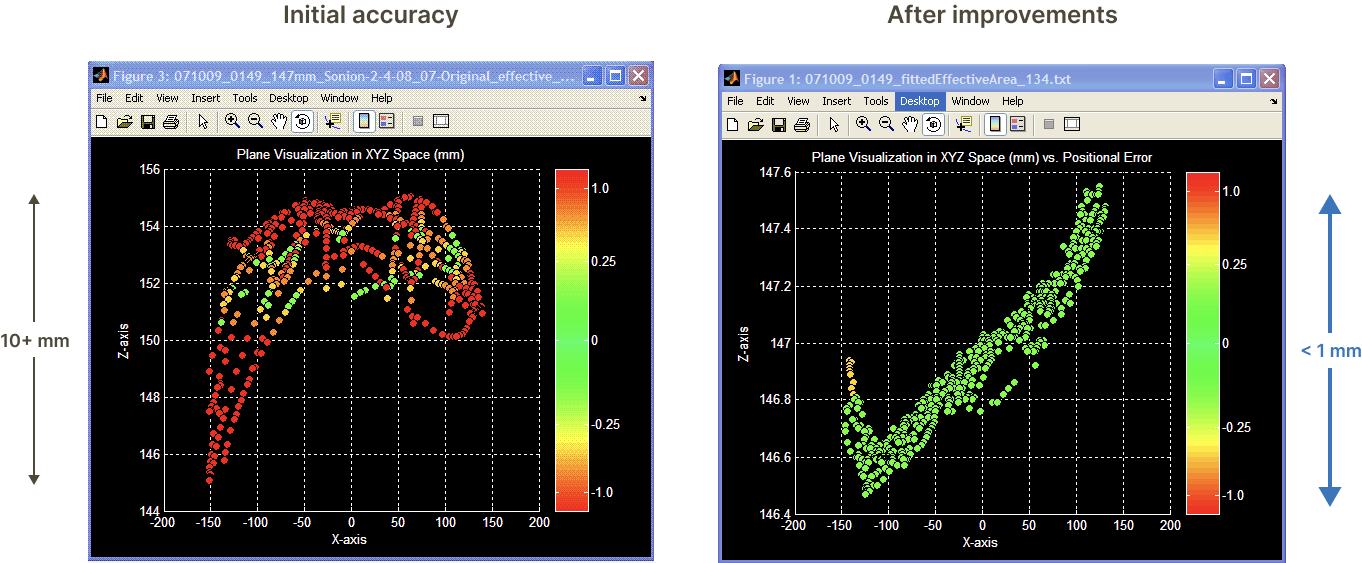Click MATLAB logo icon in Figure 1 title bar
Screen dimensions: 1362x563
pos(731,78)
